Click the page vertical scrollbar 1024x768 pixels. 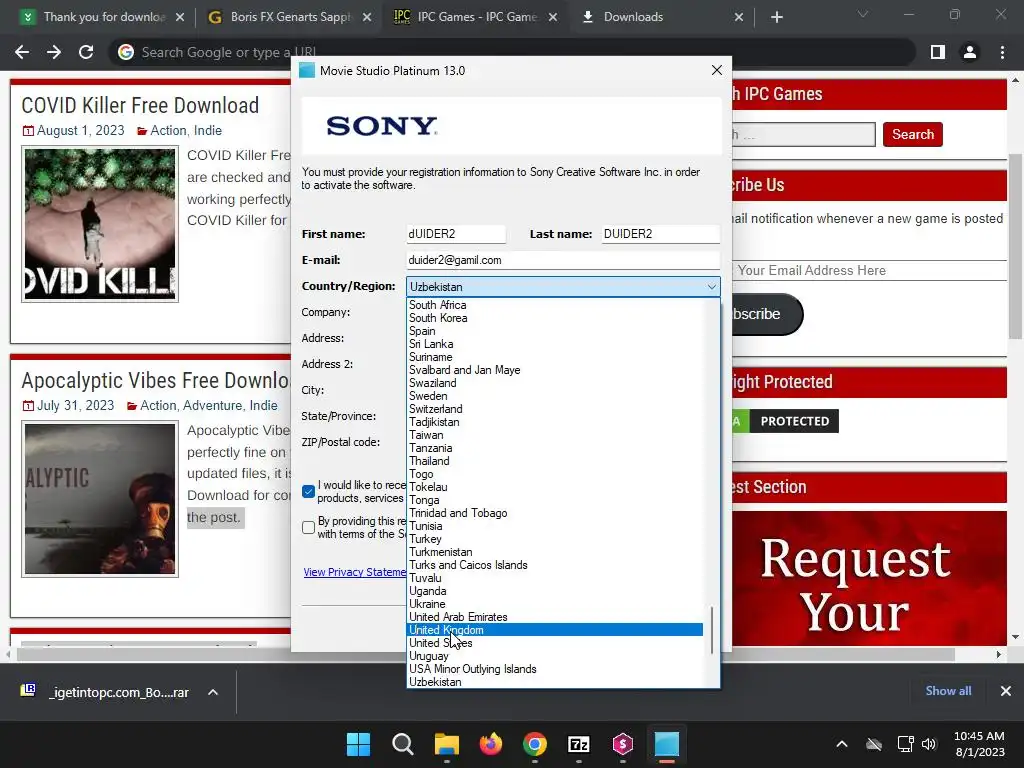point(1015,247)
